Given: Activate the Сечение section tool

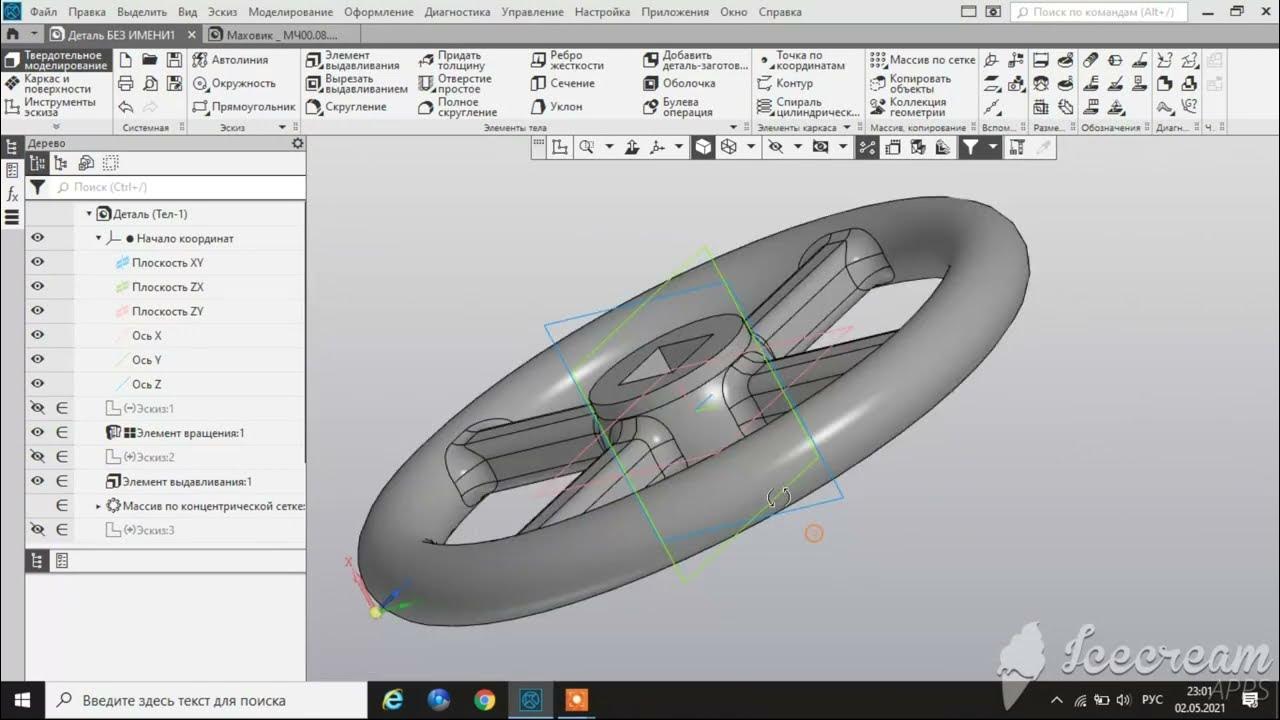Looking at the screenshot, I should coord(562,83).
